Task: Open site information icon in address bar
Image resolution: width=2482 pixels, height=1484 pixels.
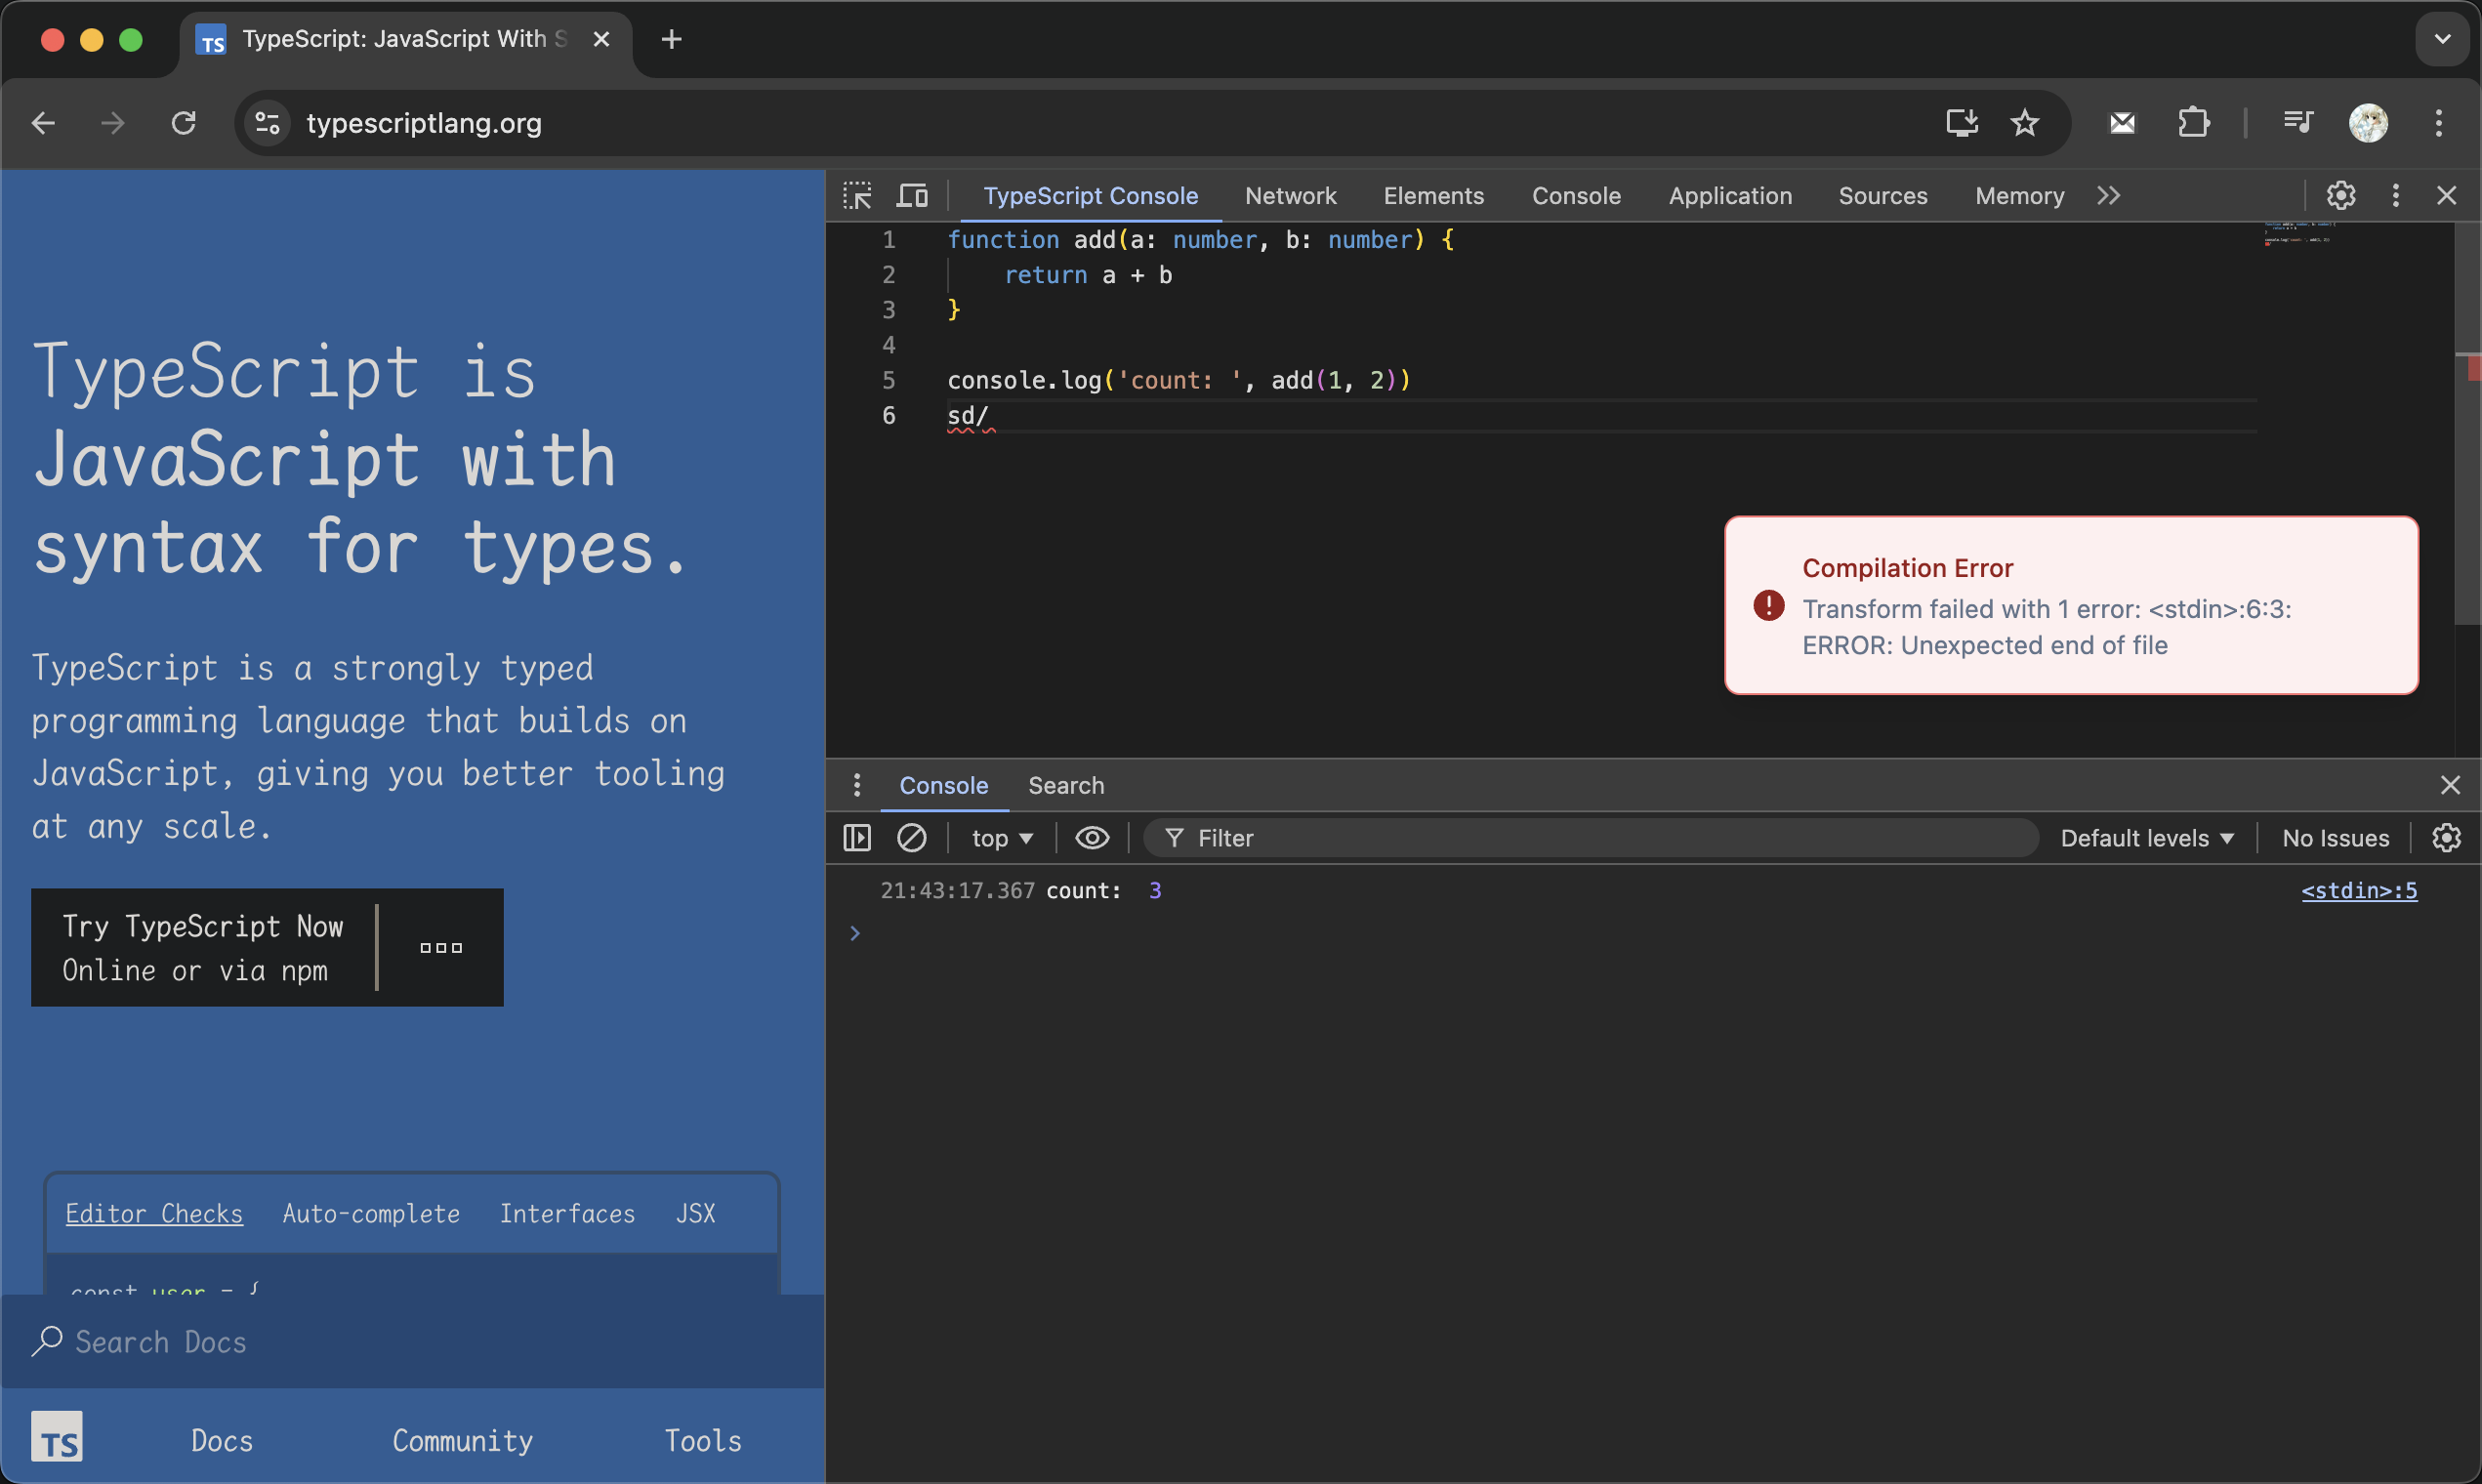Action: click(x=267, y=123)
